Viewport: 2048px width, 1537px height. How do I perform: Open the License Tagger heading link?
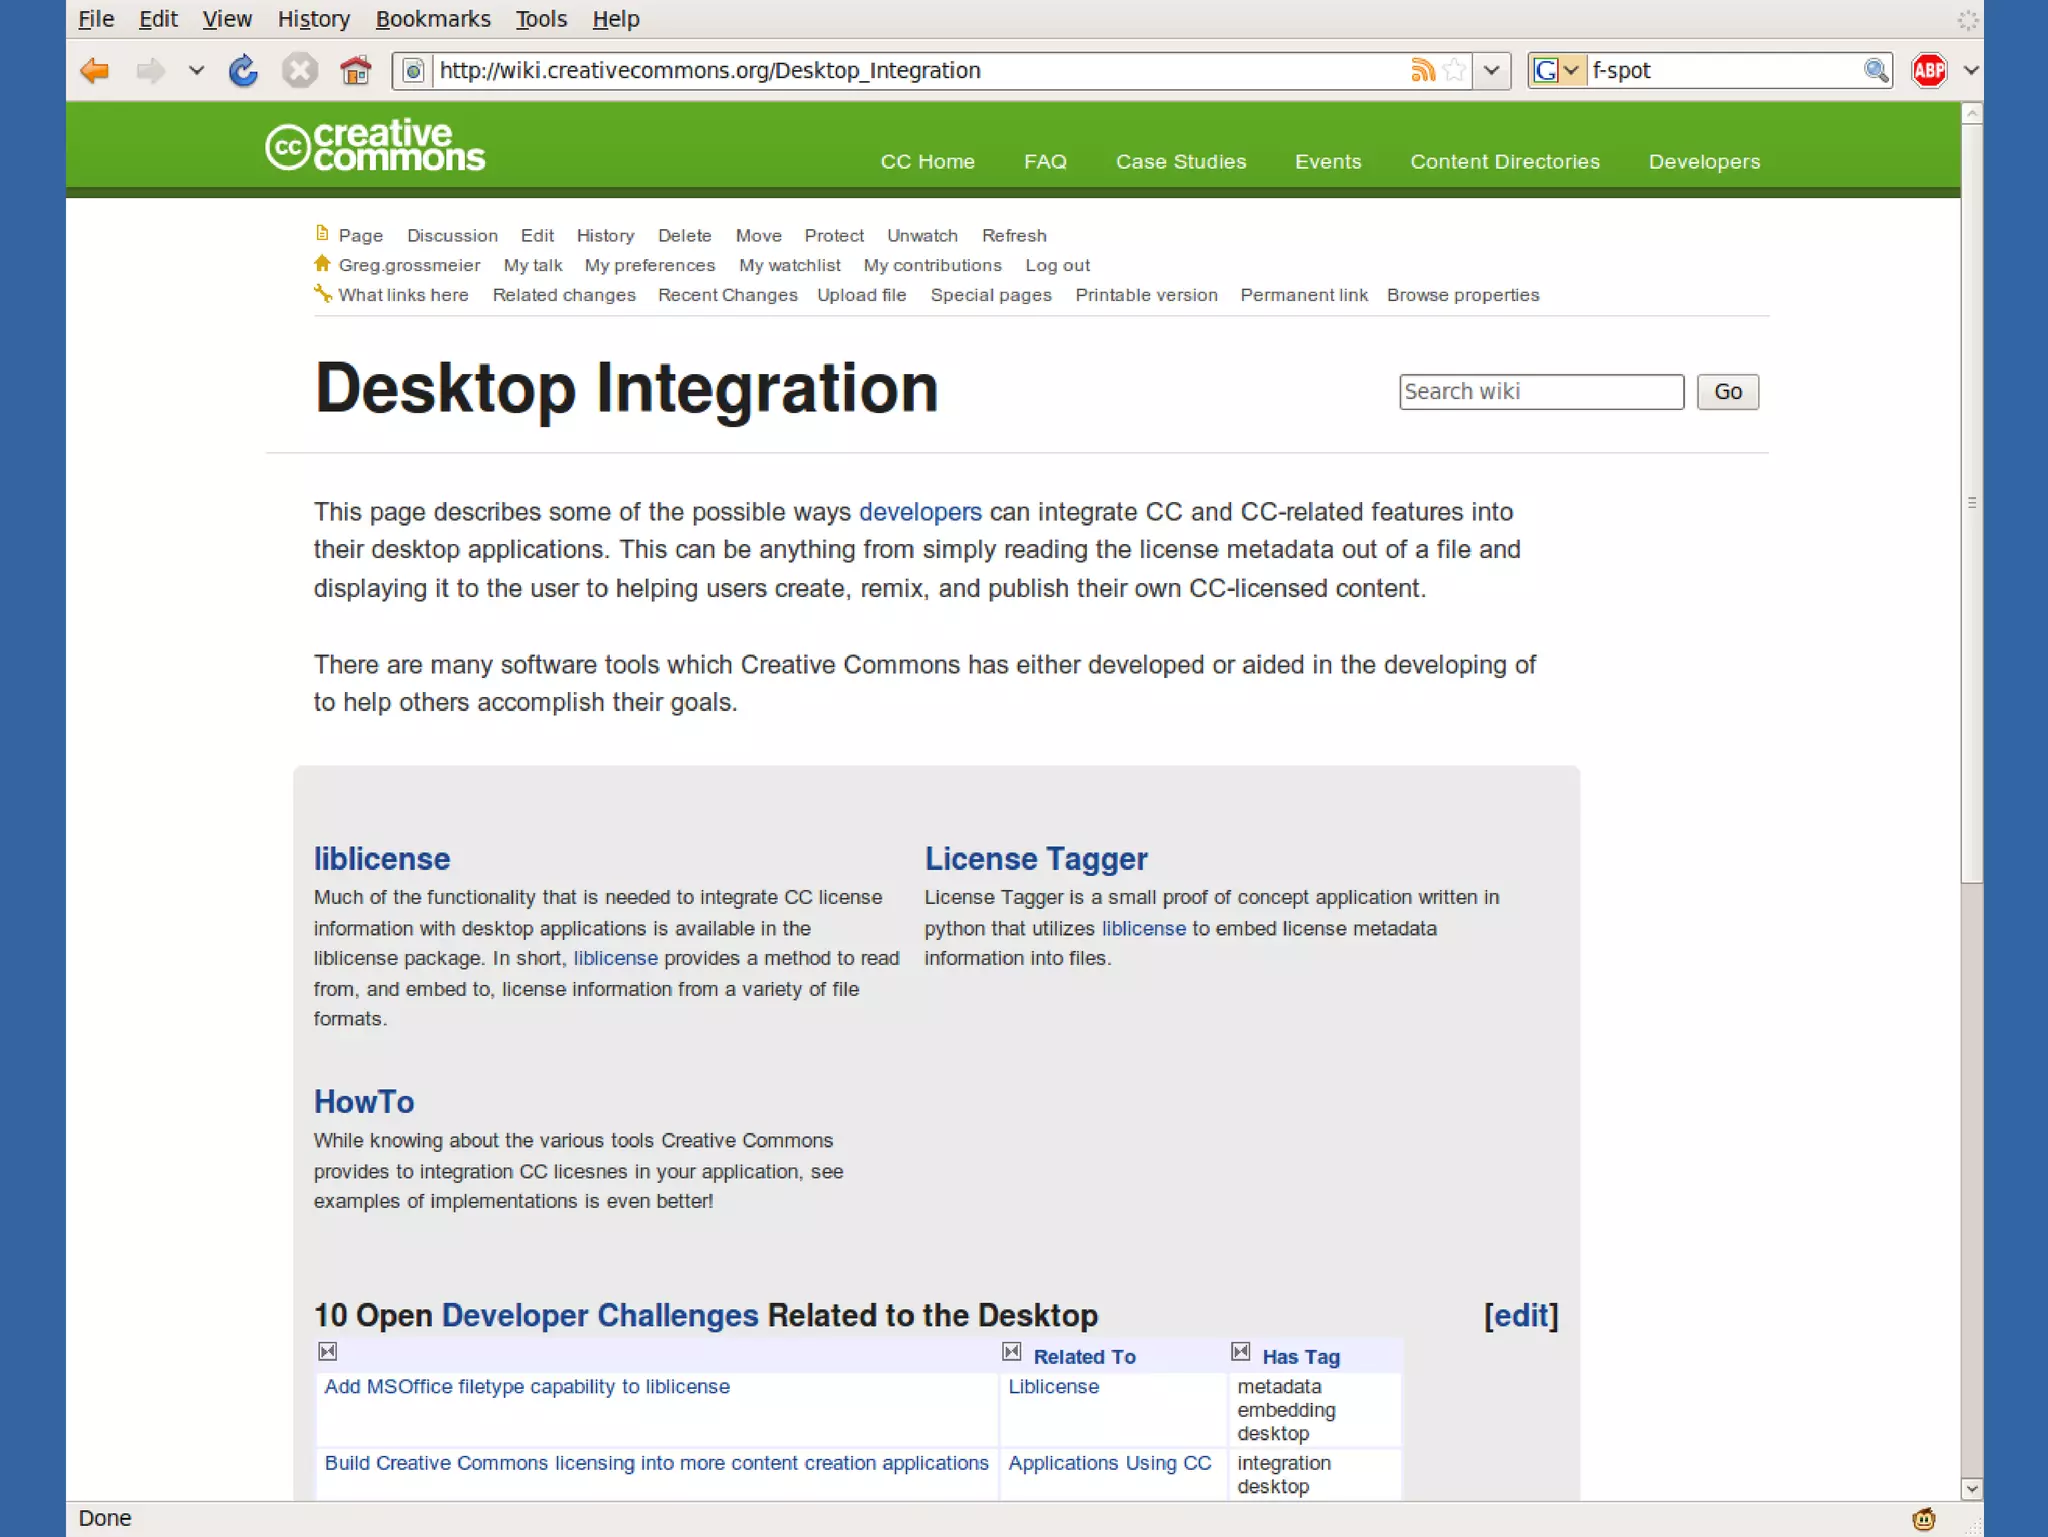[1035, 858]
